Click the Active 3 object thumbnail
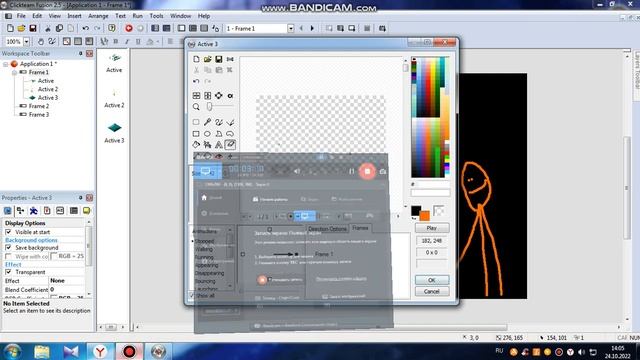This screenshot has height=360, width=640. tap(114, 128)
